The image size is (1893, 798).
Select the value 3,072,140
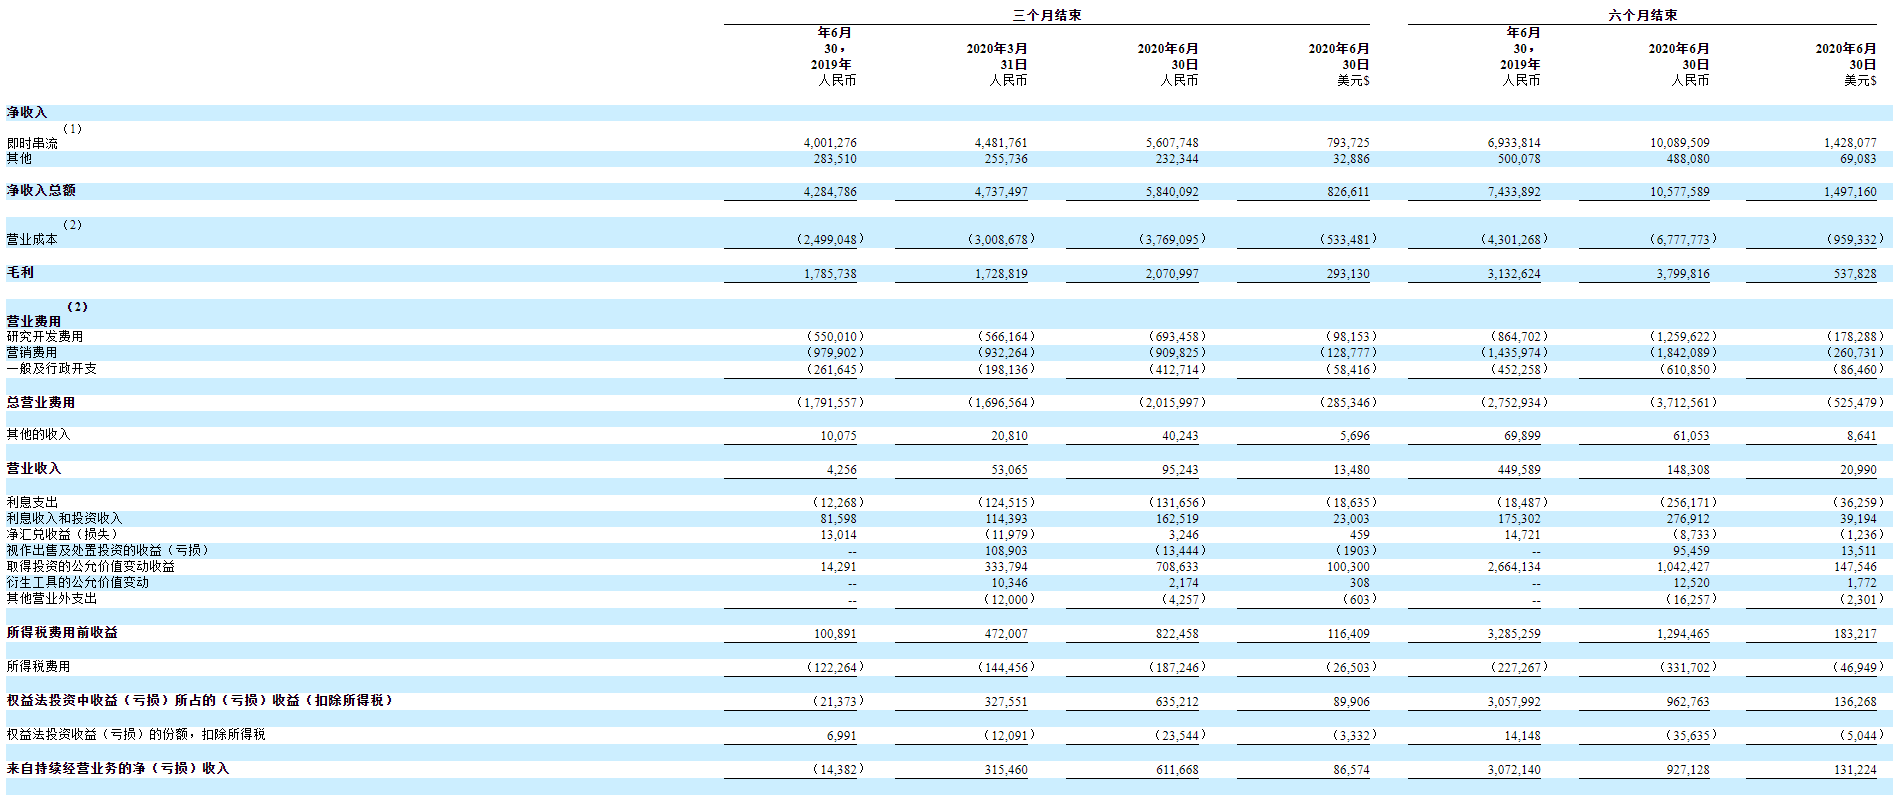pyautogui.click(x=1514, y=770)
